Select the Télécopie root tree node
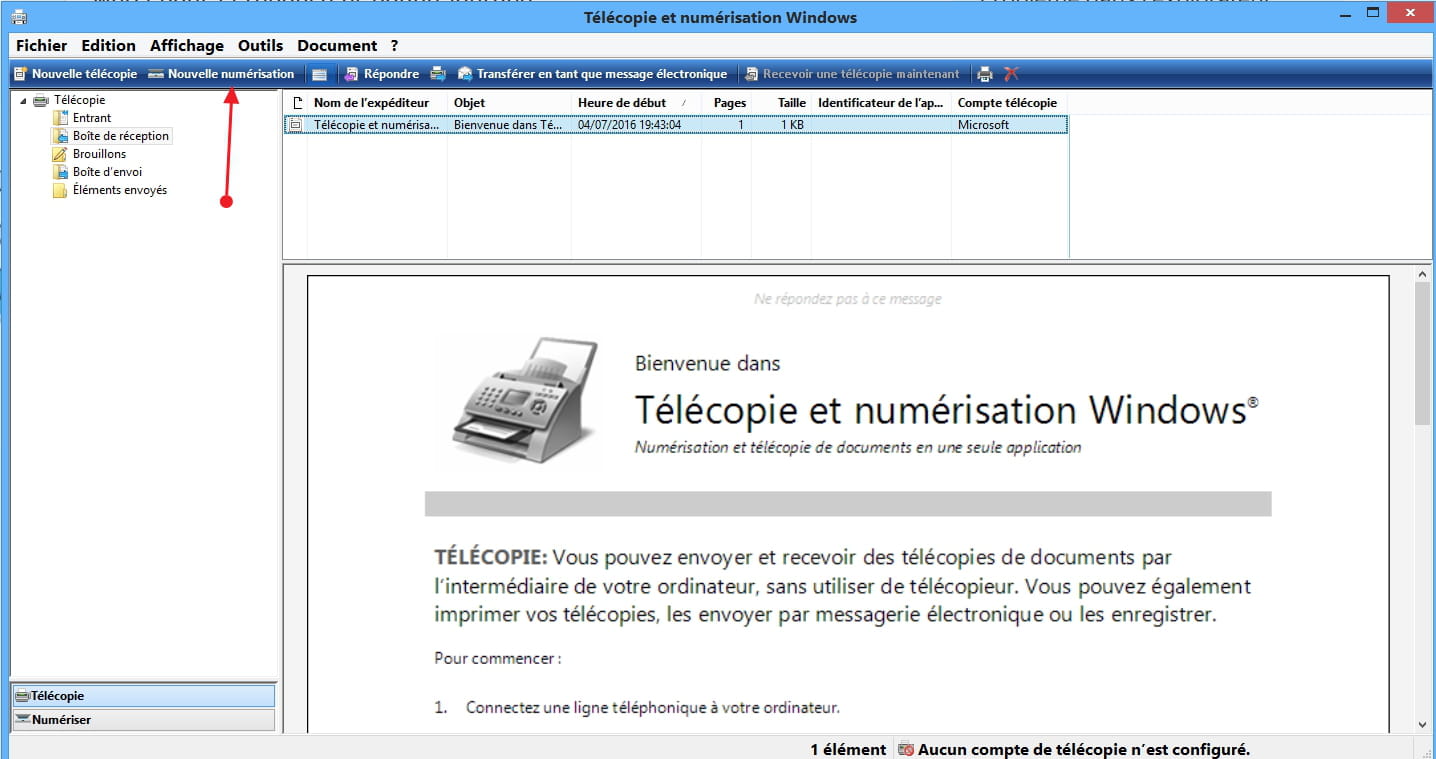 79,100
